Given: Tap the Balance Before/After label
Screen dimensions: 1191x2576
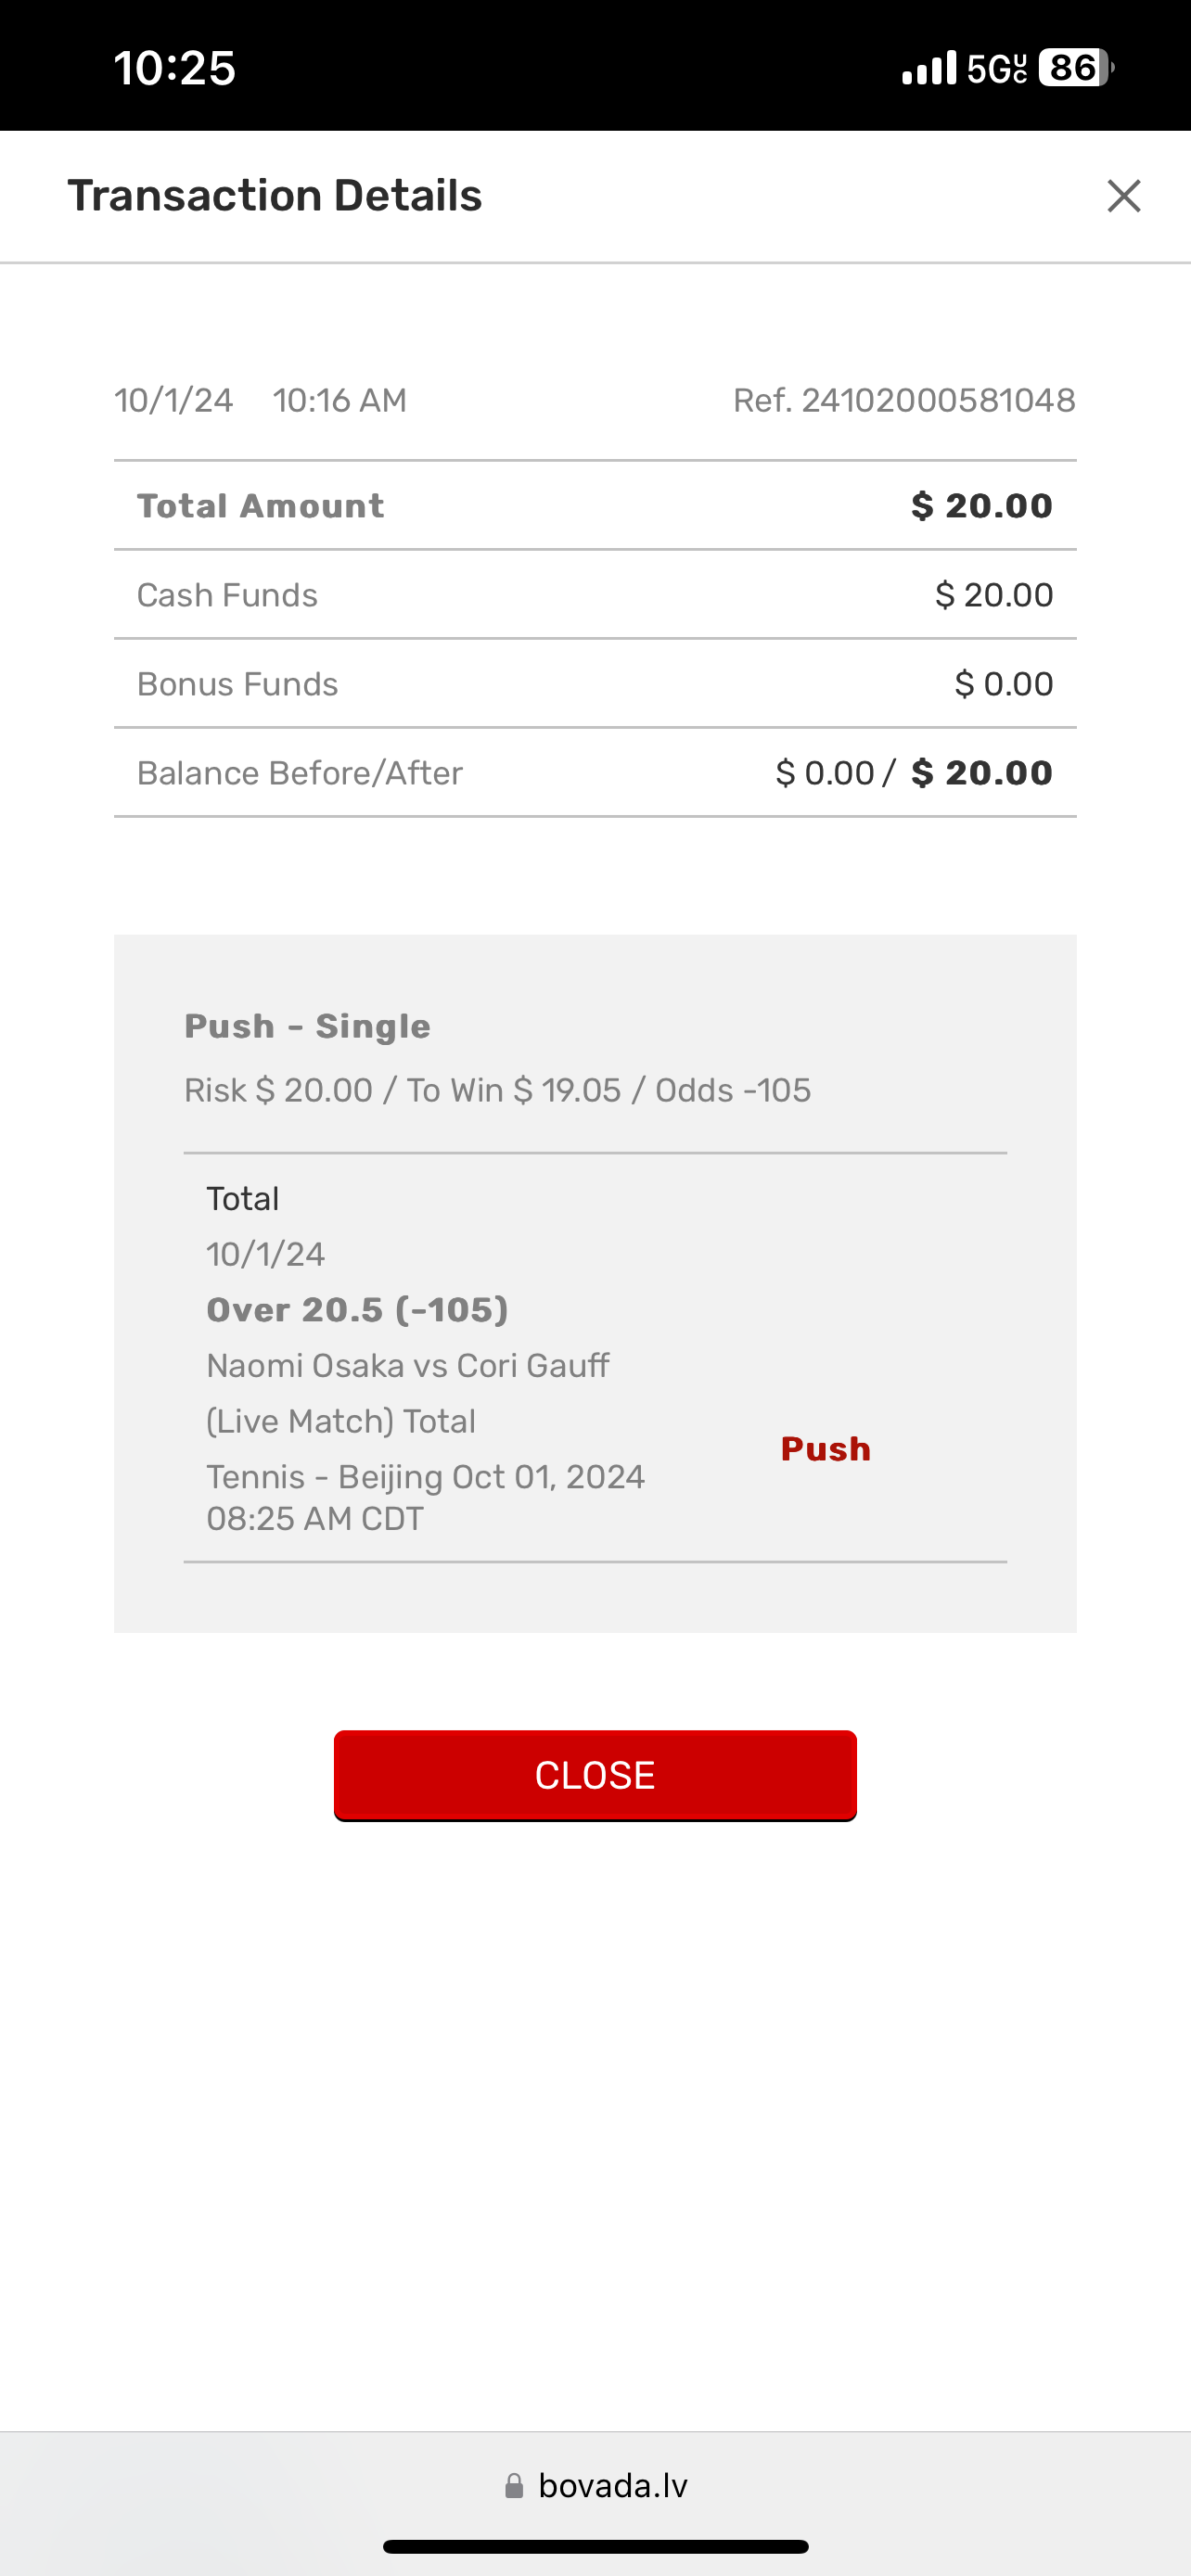Looking at the screenshot, I should click(x=299, y=773).
